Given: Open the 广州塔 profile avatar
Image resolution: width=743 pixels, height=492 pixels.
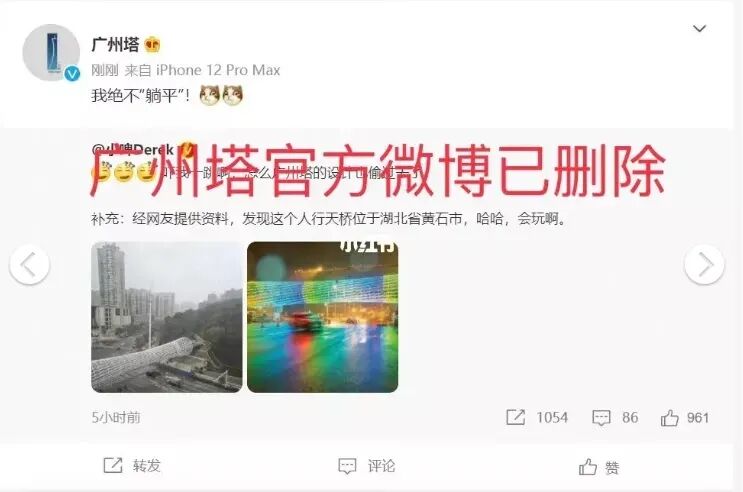Looking at the screenshot, I should click(51, 52).
